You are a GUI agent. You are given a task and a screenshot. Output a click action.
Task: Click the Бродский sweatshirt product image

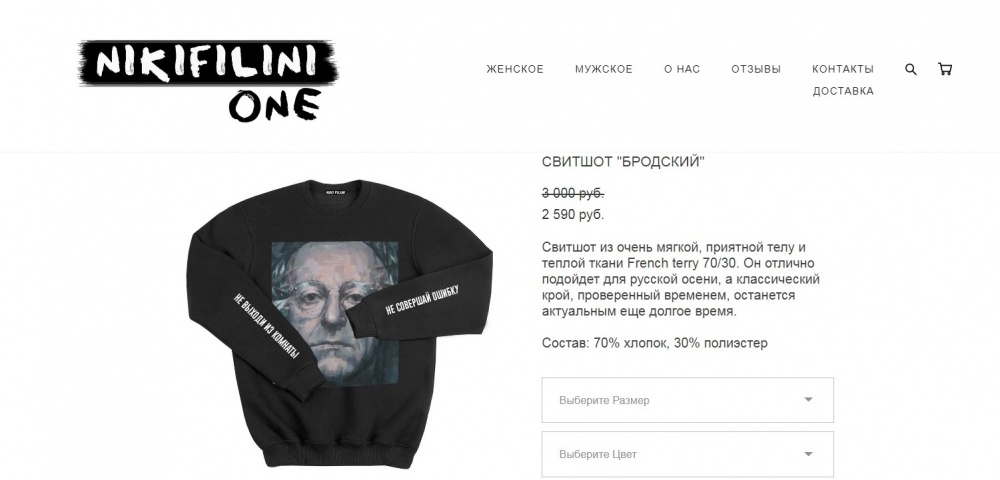(341, 324)
